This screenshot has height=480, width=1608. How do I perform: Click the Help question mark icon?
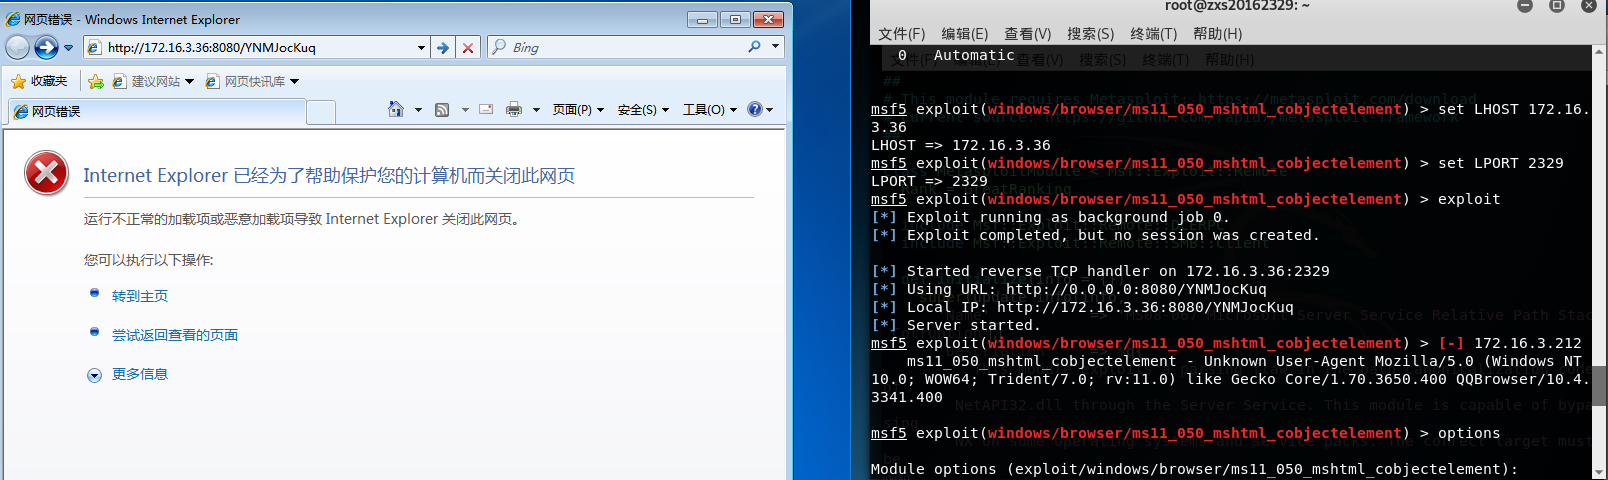[x=755, y=109]
